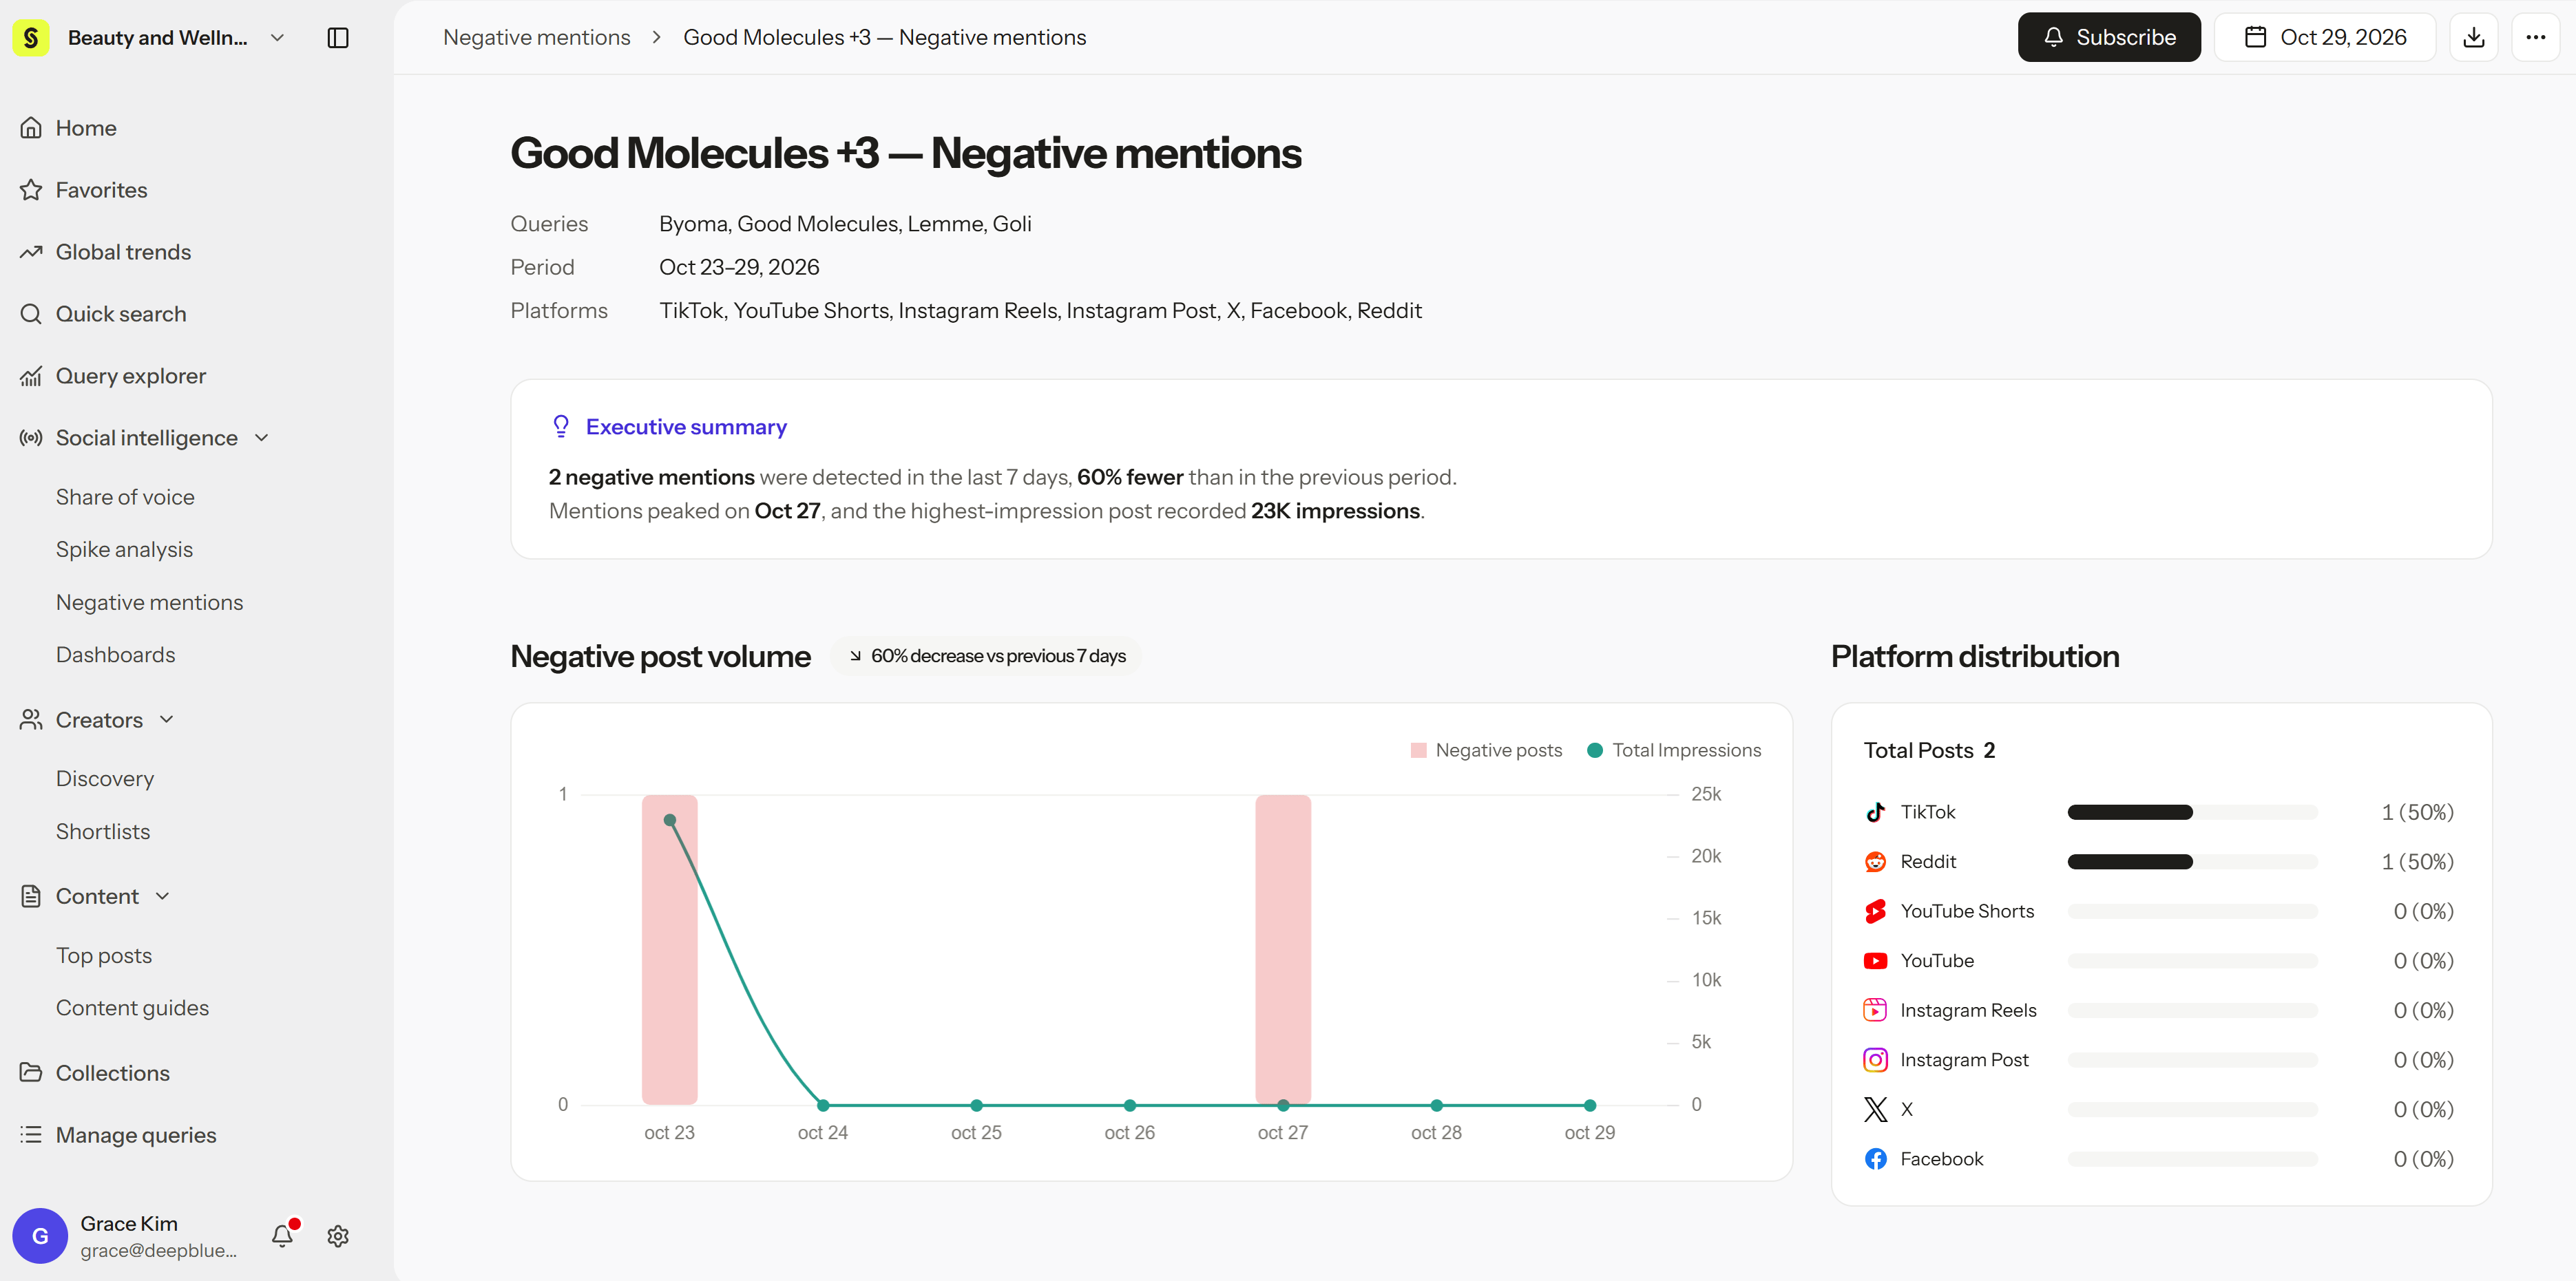
Task: Click the Negative mentions breadcrumb link
Action: tap(537, 38)
